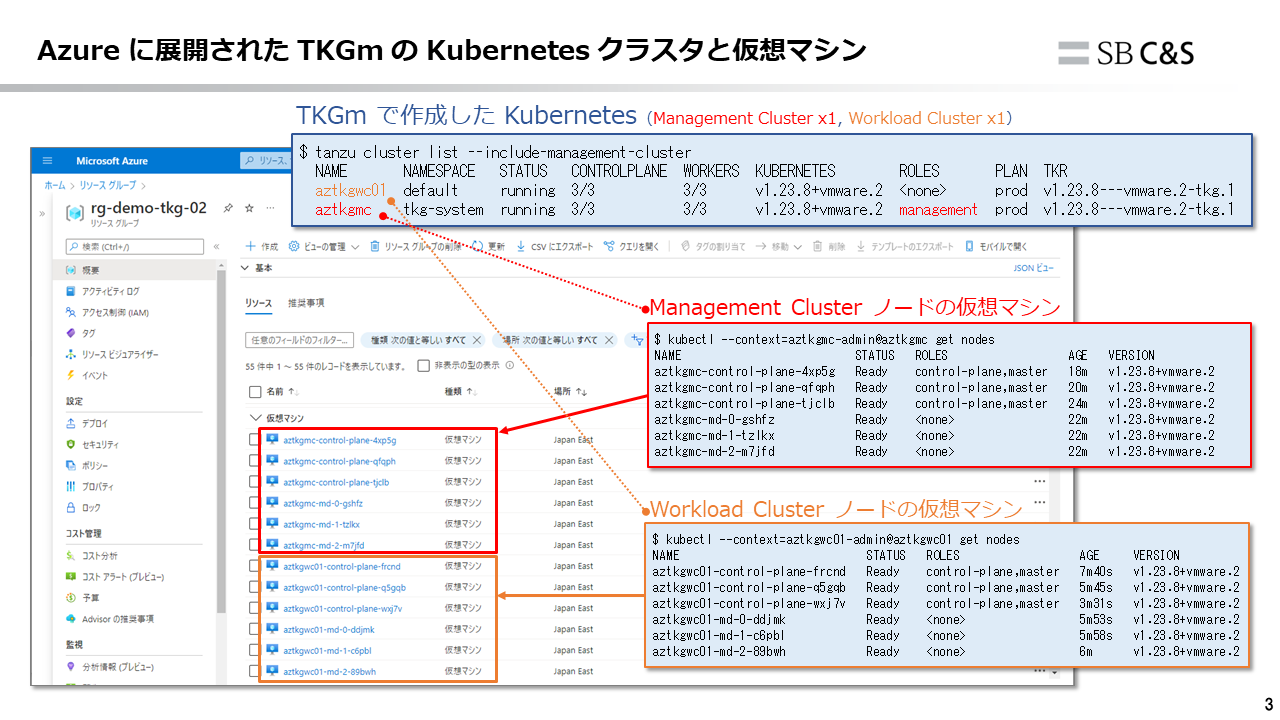Sort by the 場所 column header
The height and width of the screenshot is (720, 1280).
(570, 392)
